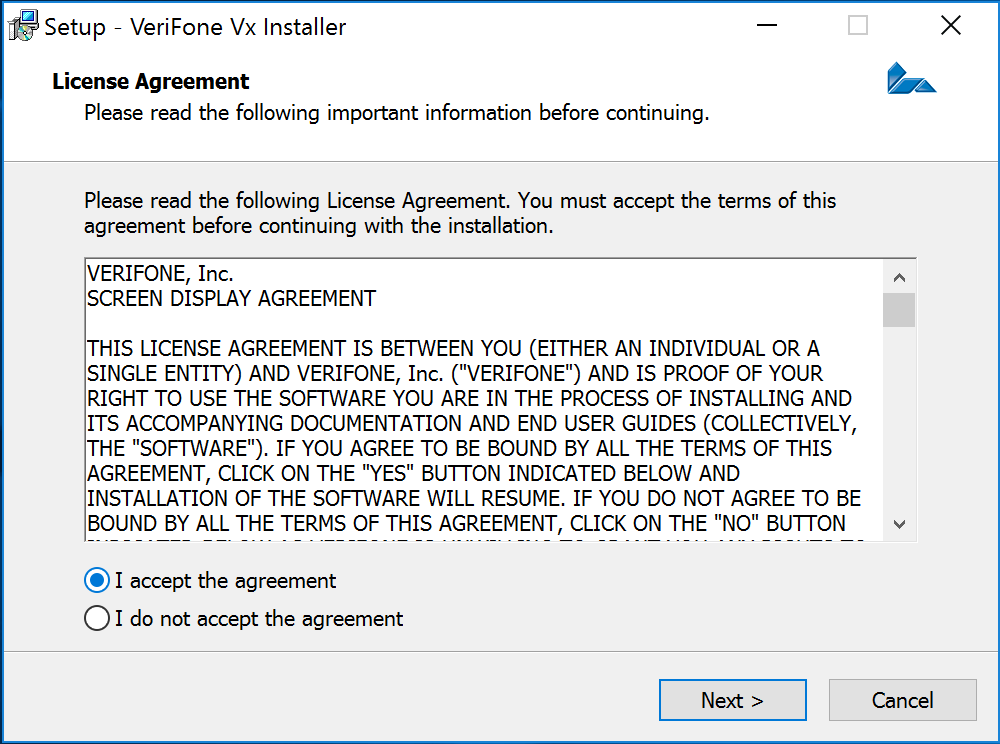
Task: Click the X icon to close the installer
Action: [x=950, y=25]
